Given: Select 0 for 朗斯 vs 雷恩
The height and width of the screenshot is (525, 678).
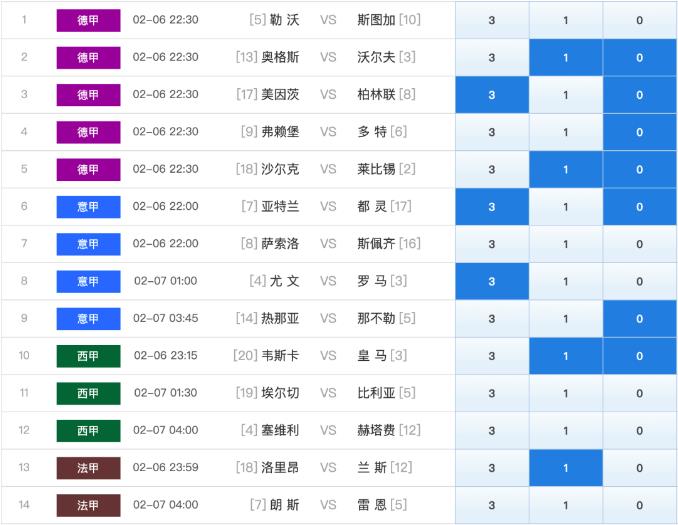Looking at the screenshot, I should tap(640, 505).
